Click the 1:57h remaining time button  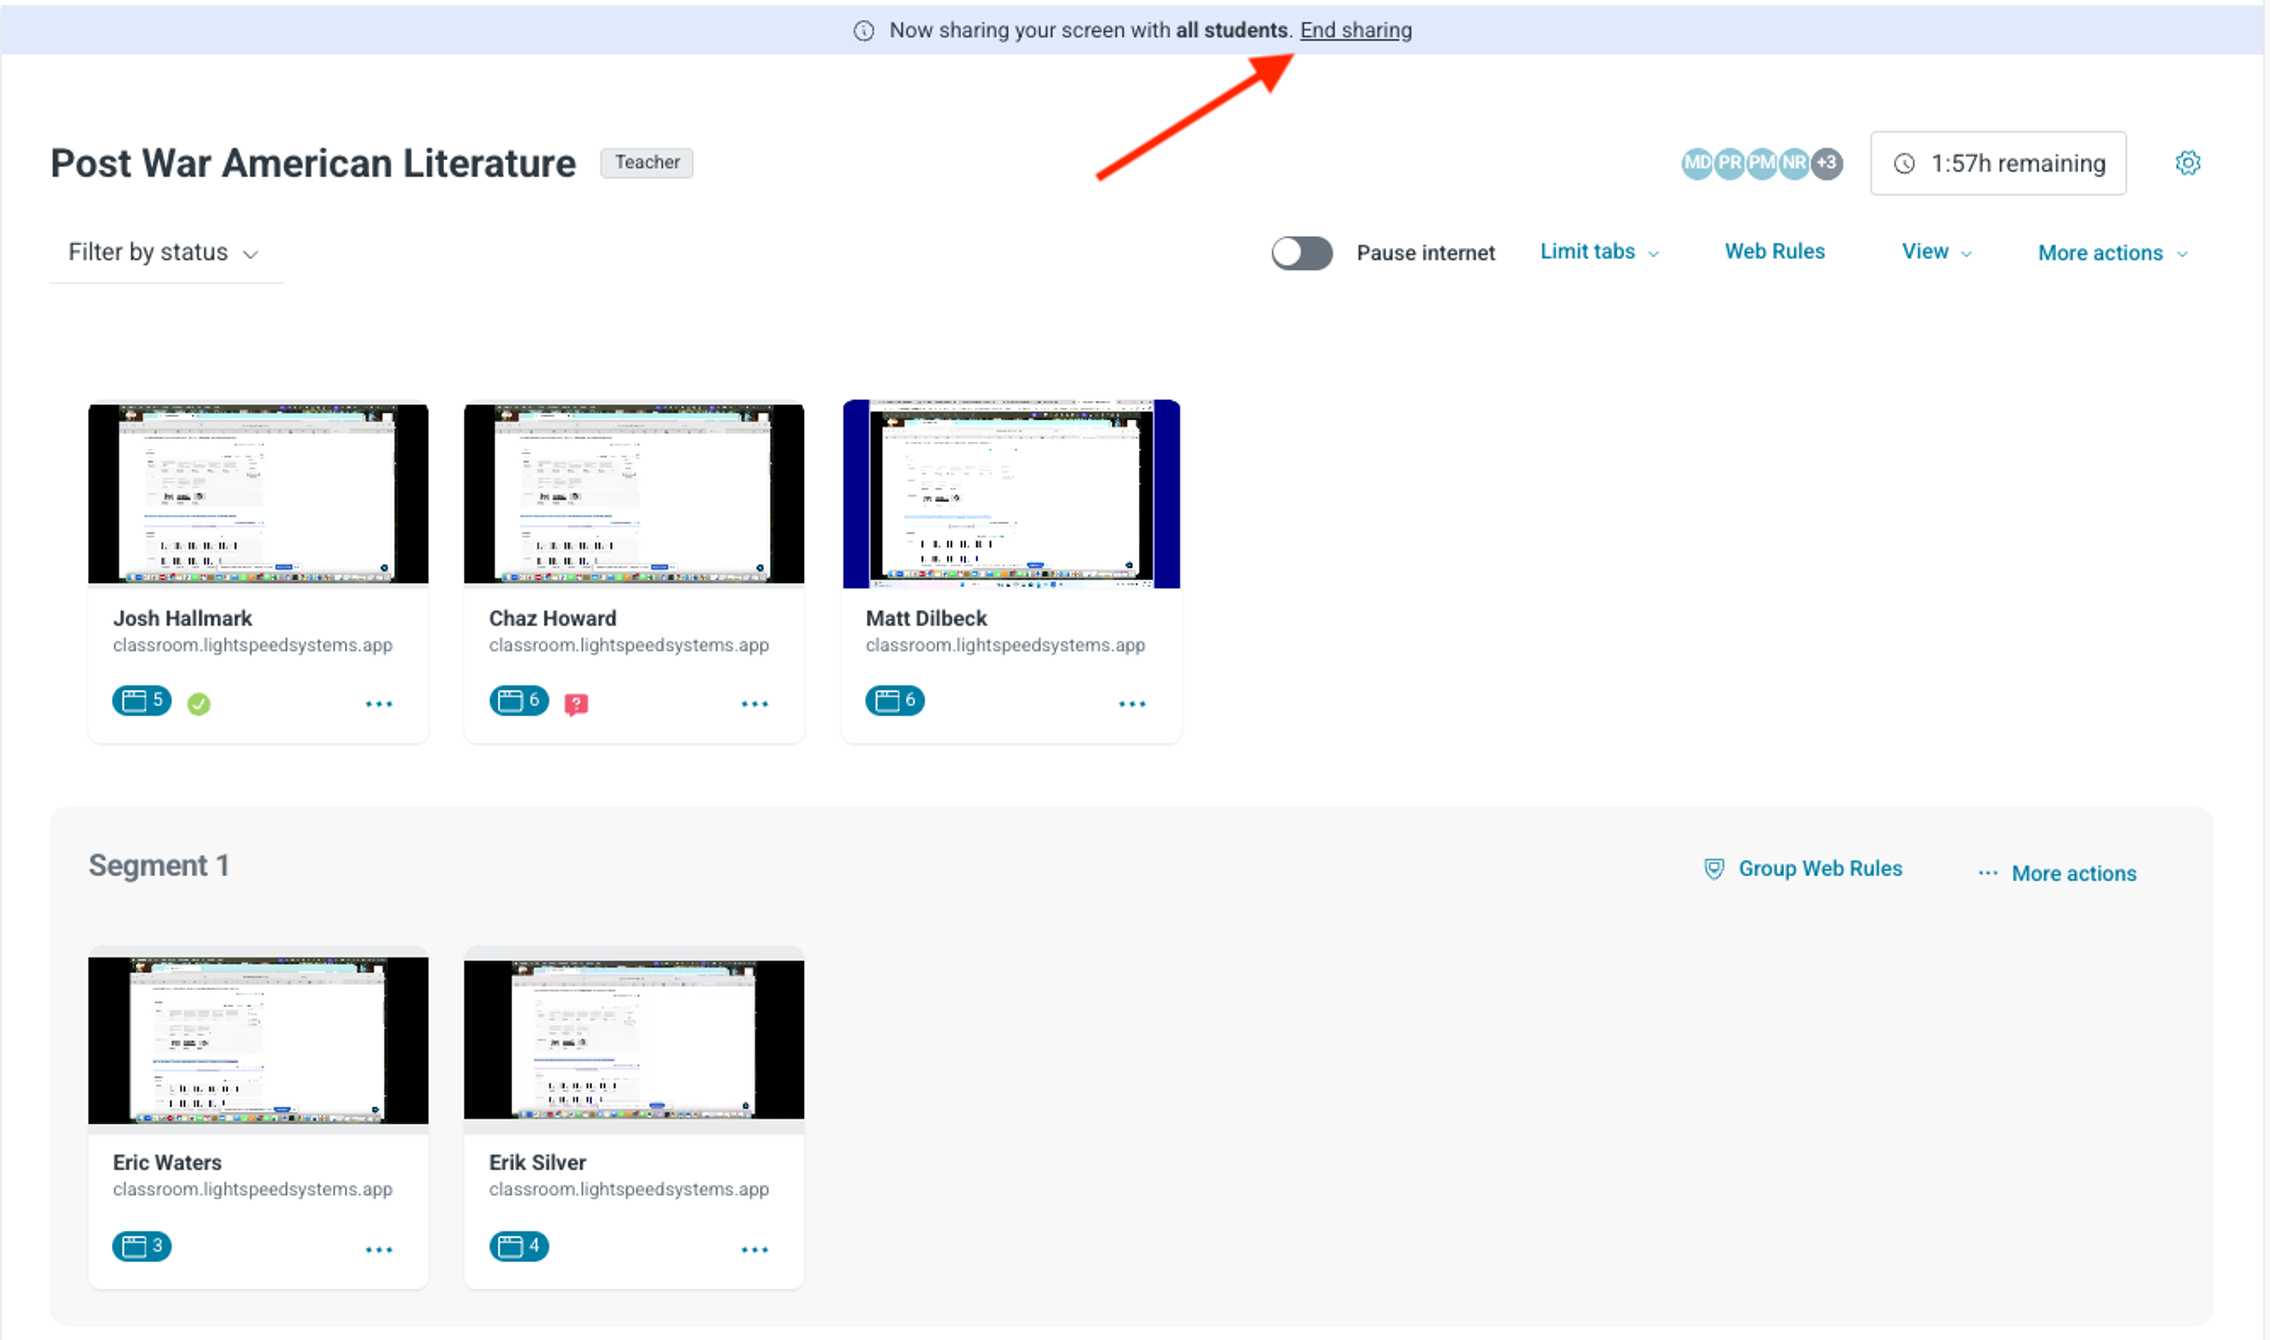1998,163
